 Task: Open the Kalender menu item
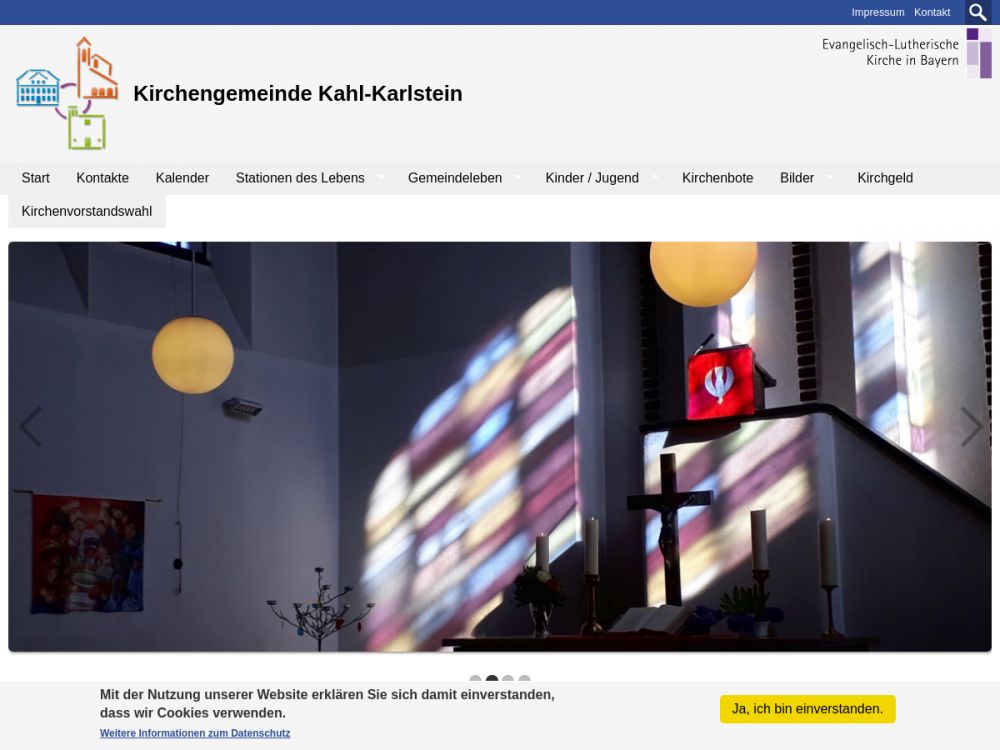(x=182, y=178)
